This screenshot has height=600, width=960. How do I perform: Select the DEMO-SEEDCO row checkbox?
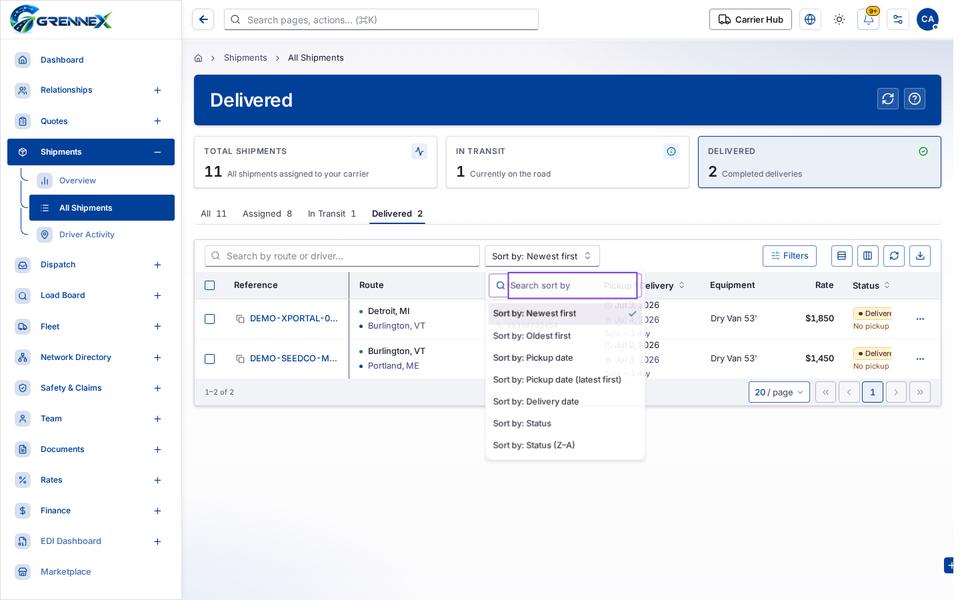tap(210, 359)
